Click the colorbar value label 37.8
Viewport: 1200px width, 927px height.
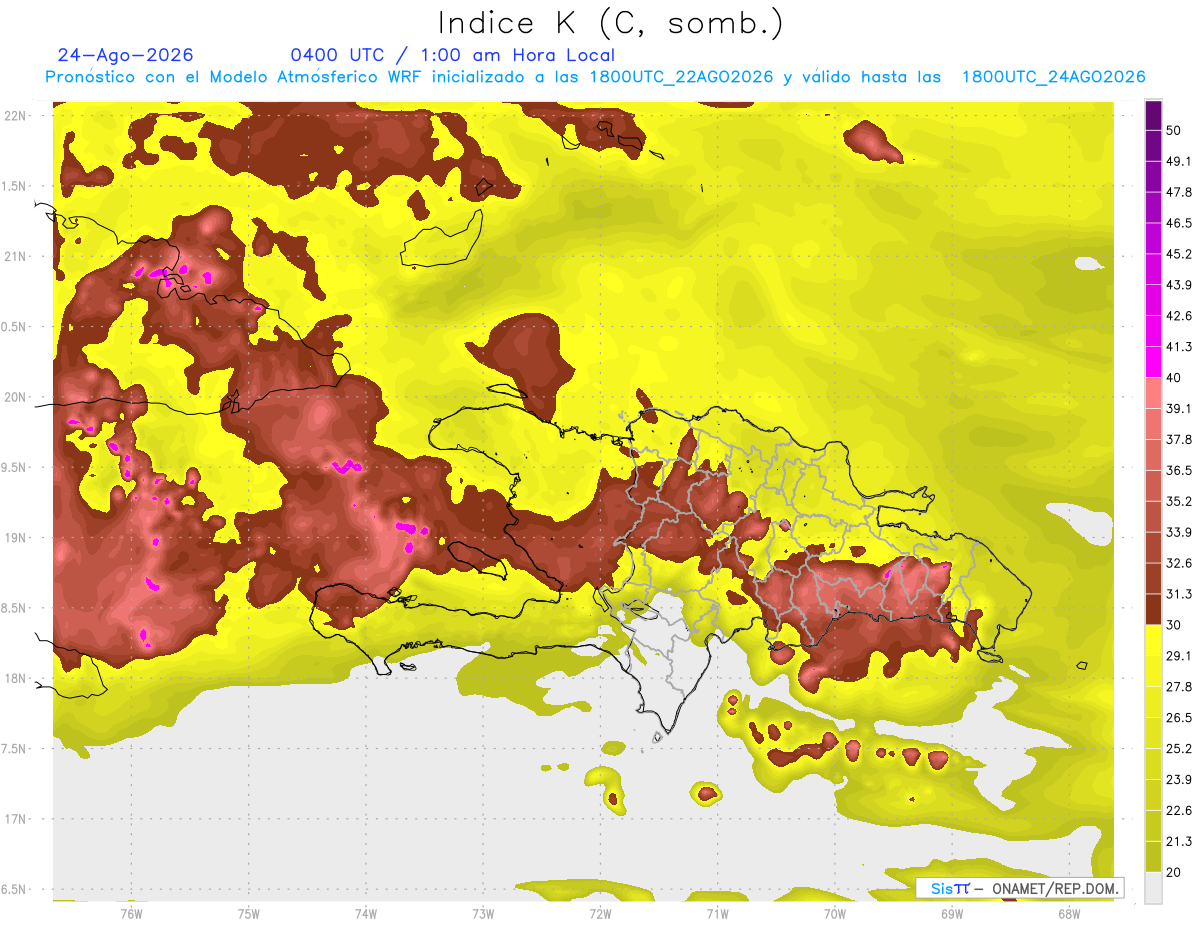pyautogui.click(x=1178, y=439)
